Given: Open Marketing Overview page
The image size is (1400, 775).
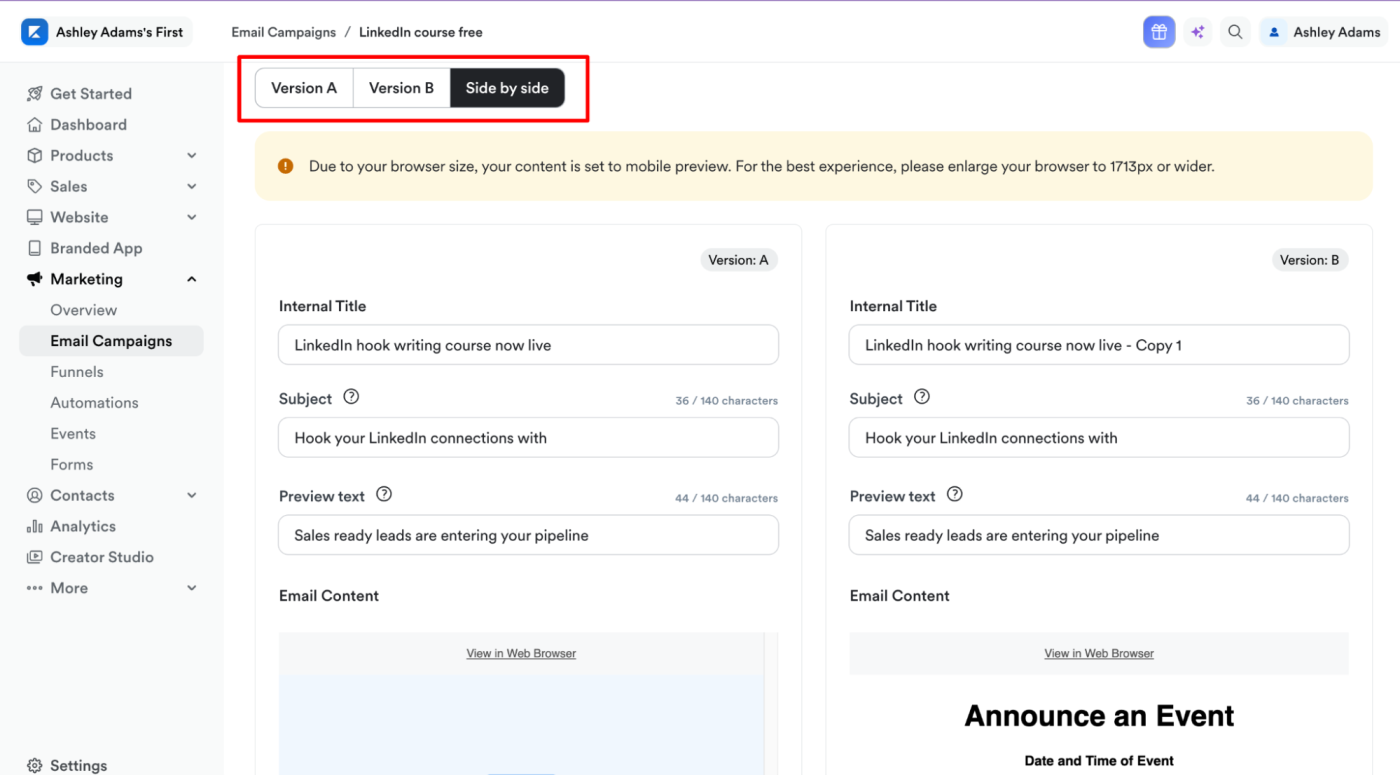Looking at the screenshot, I should click(x=84, y=310).
